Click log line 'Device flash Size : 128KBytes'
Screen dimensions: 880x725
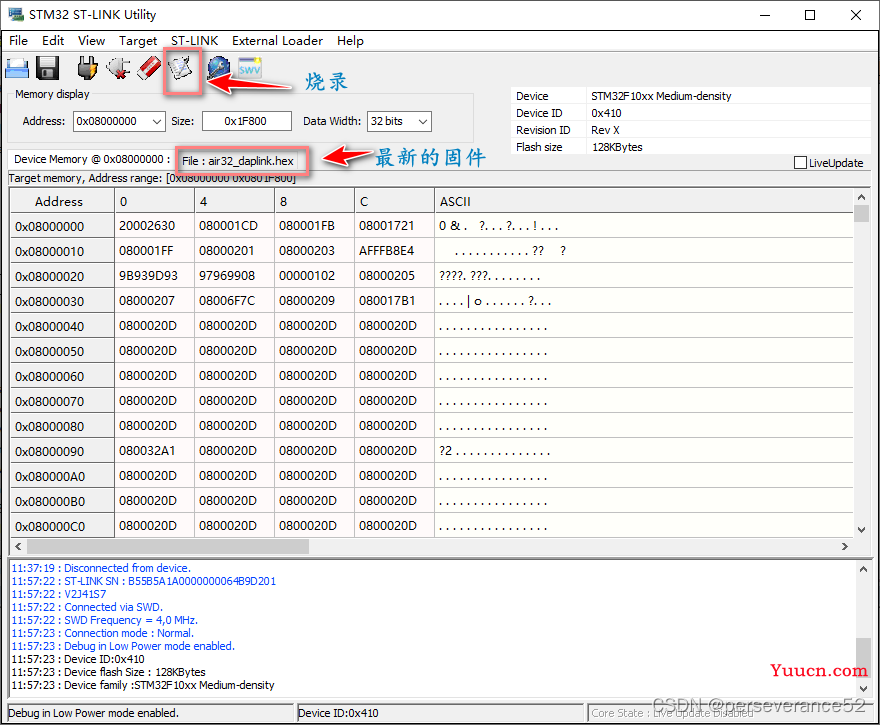[x=108, y=672]
